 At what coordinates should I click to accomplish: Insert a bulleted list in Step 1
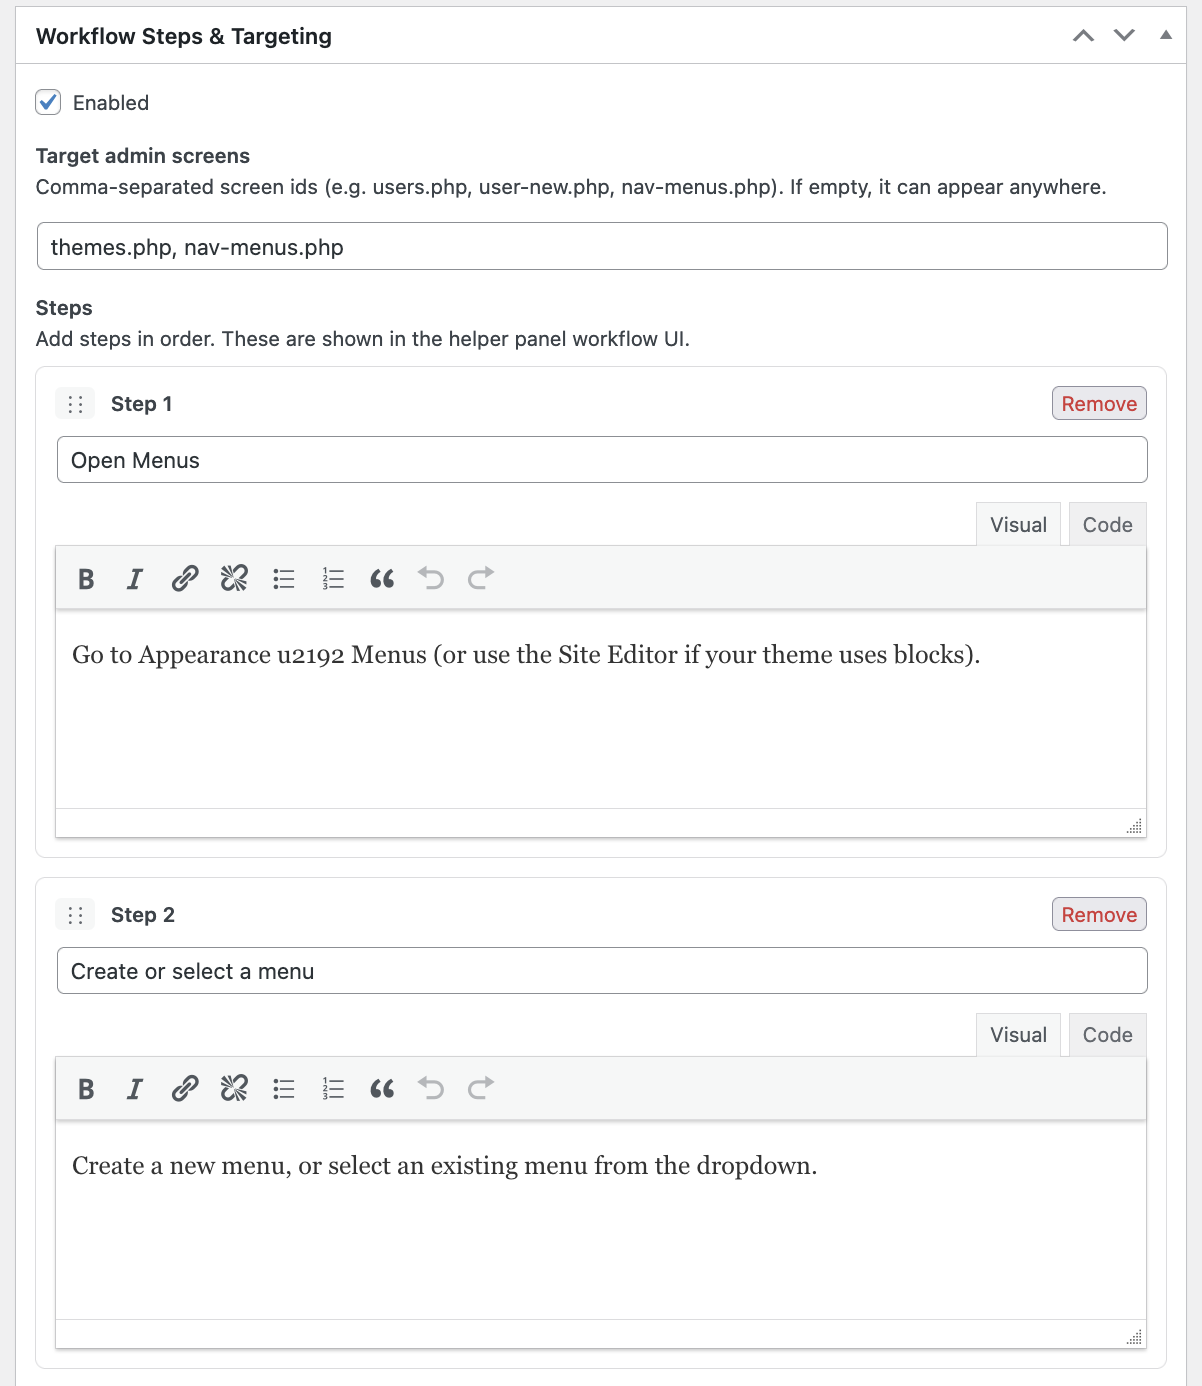283,578
